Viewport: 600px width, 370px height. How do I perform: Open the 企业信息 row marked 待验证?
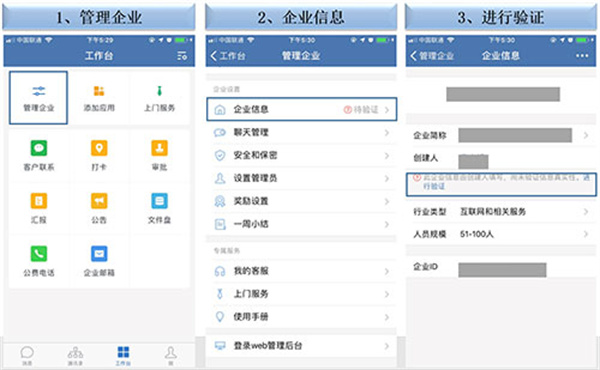302,109
